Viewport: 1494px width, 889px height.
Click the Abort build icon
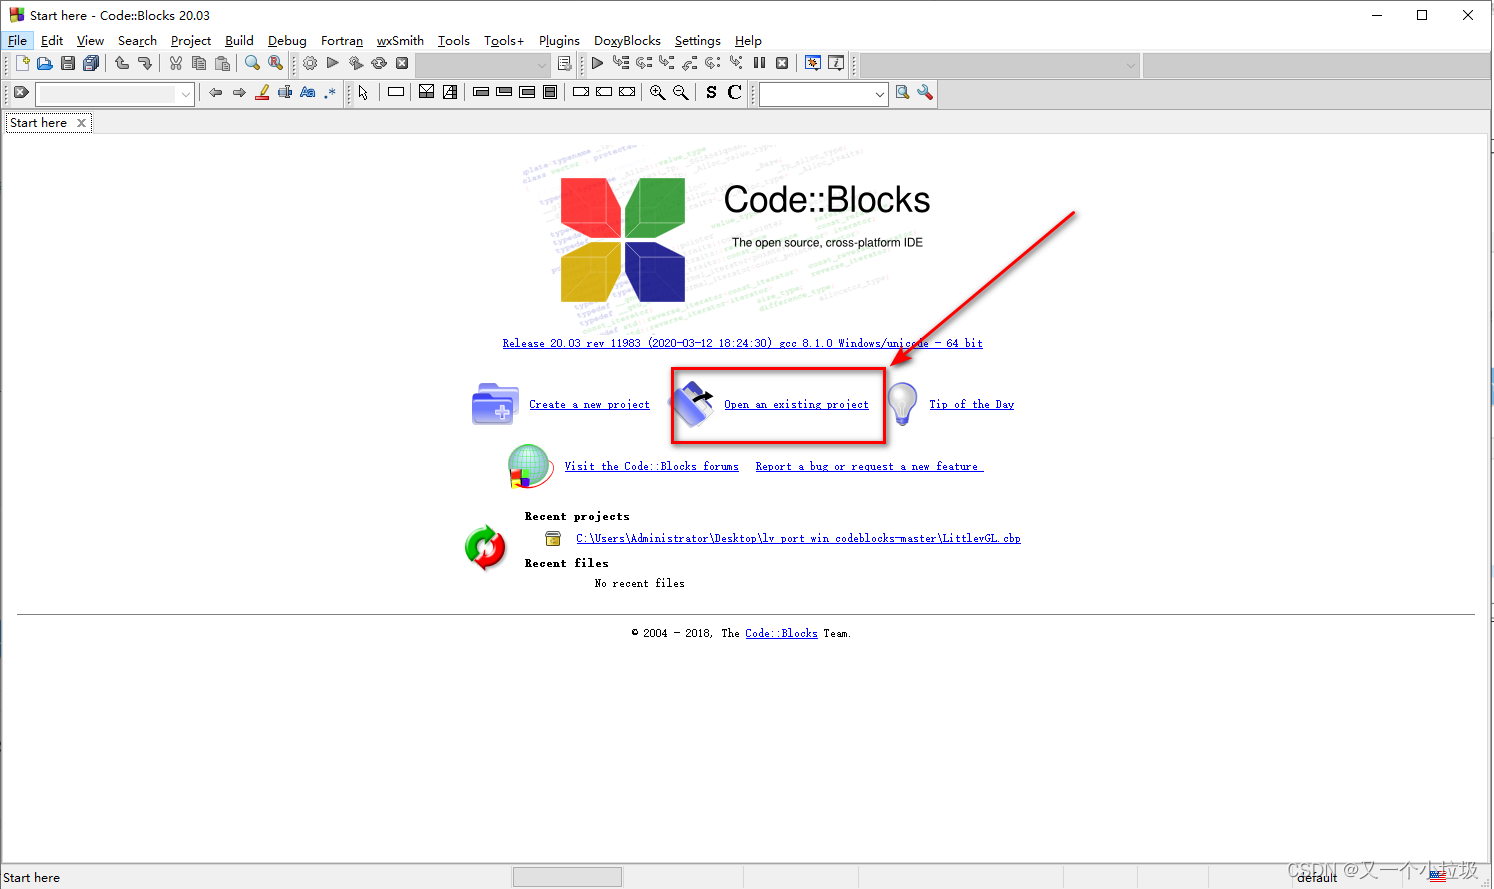[x=402, y=63]
